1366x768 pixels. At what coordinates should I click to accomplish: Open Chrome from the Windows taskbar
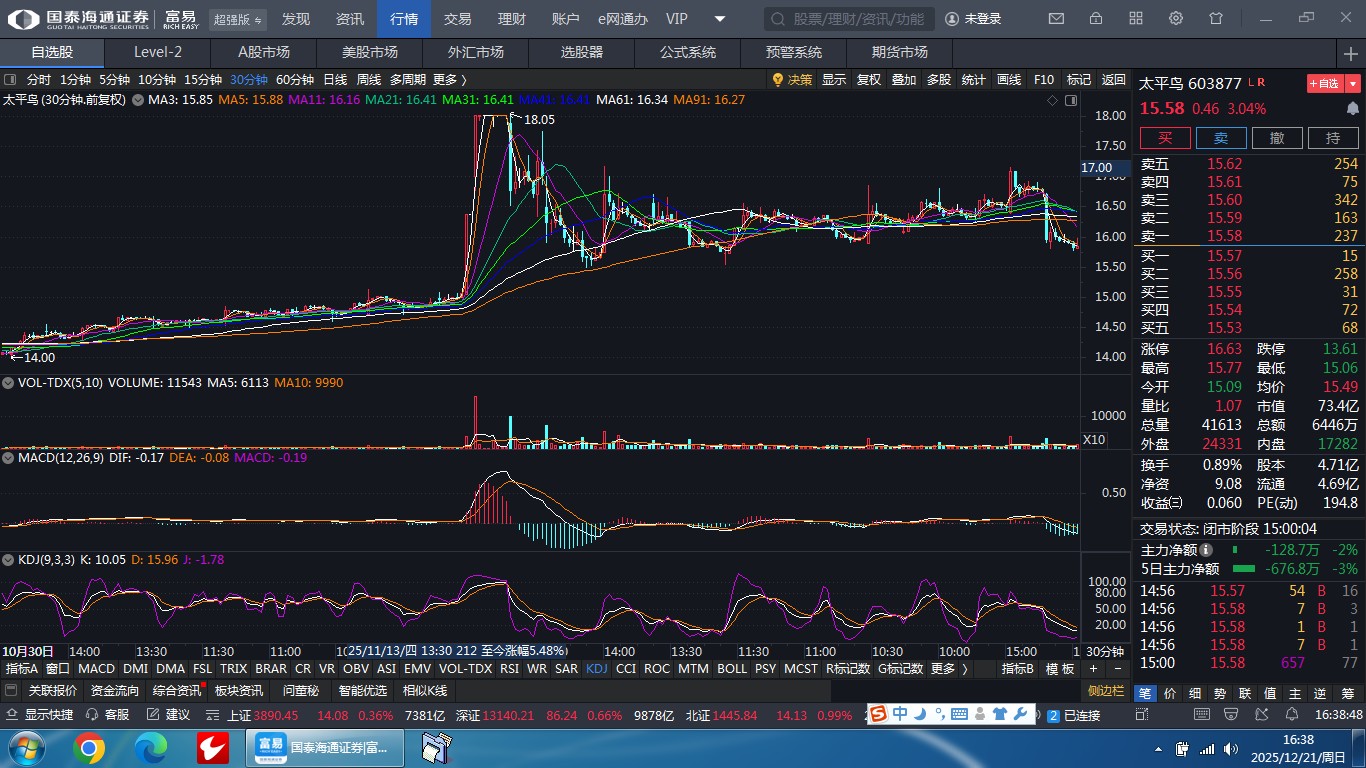click(x=88, y=747)
